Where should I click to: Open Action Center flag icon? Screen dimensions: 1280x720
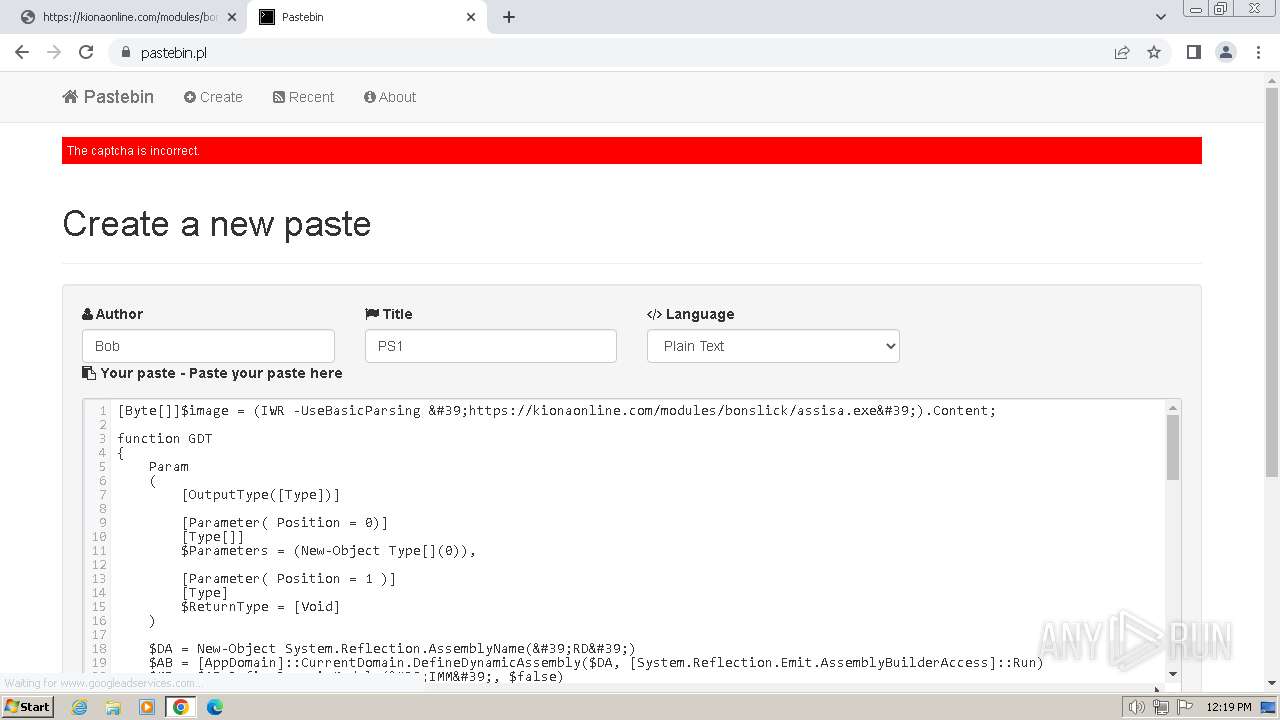pos(1185,707)
